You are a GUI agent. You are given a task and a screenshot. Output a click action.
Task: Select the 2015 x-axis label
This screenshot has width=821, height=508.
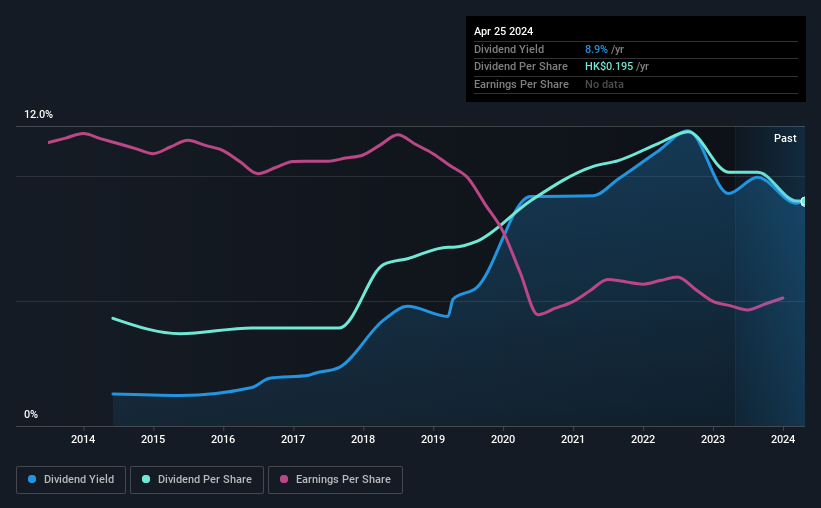tap(153, 439)
